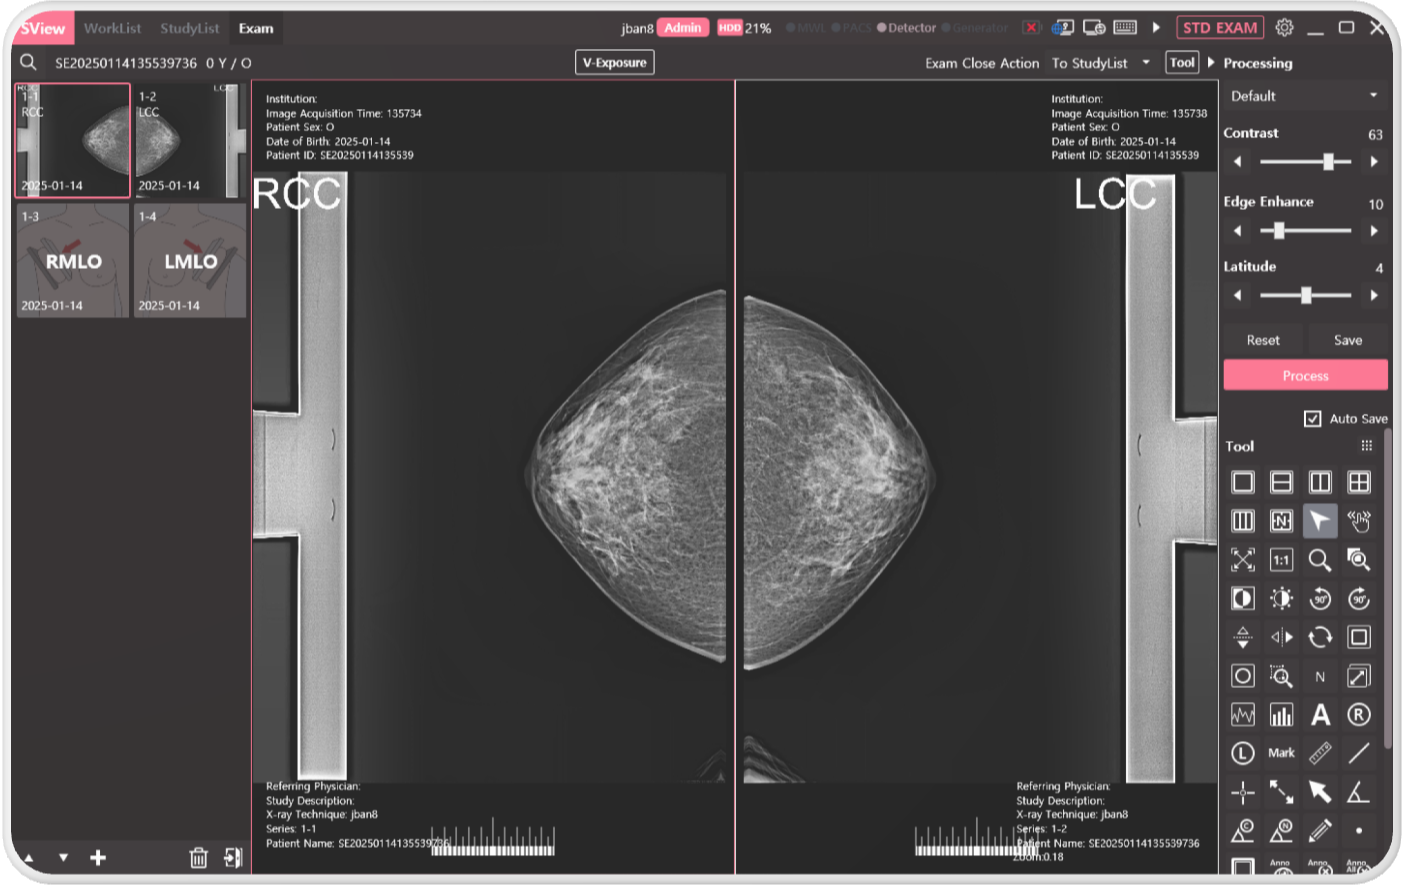
Task: Collapse the Processing panel arrow
Action: 1211,62
